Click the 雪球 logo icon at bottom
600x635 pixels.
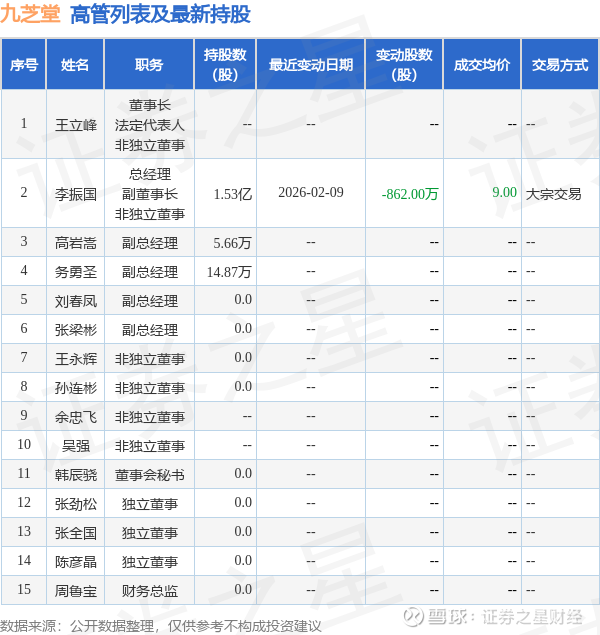tap(413, 617)
